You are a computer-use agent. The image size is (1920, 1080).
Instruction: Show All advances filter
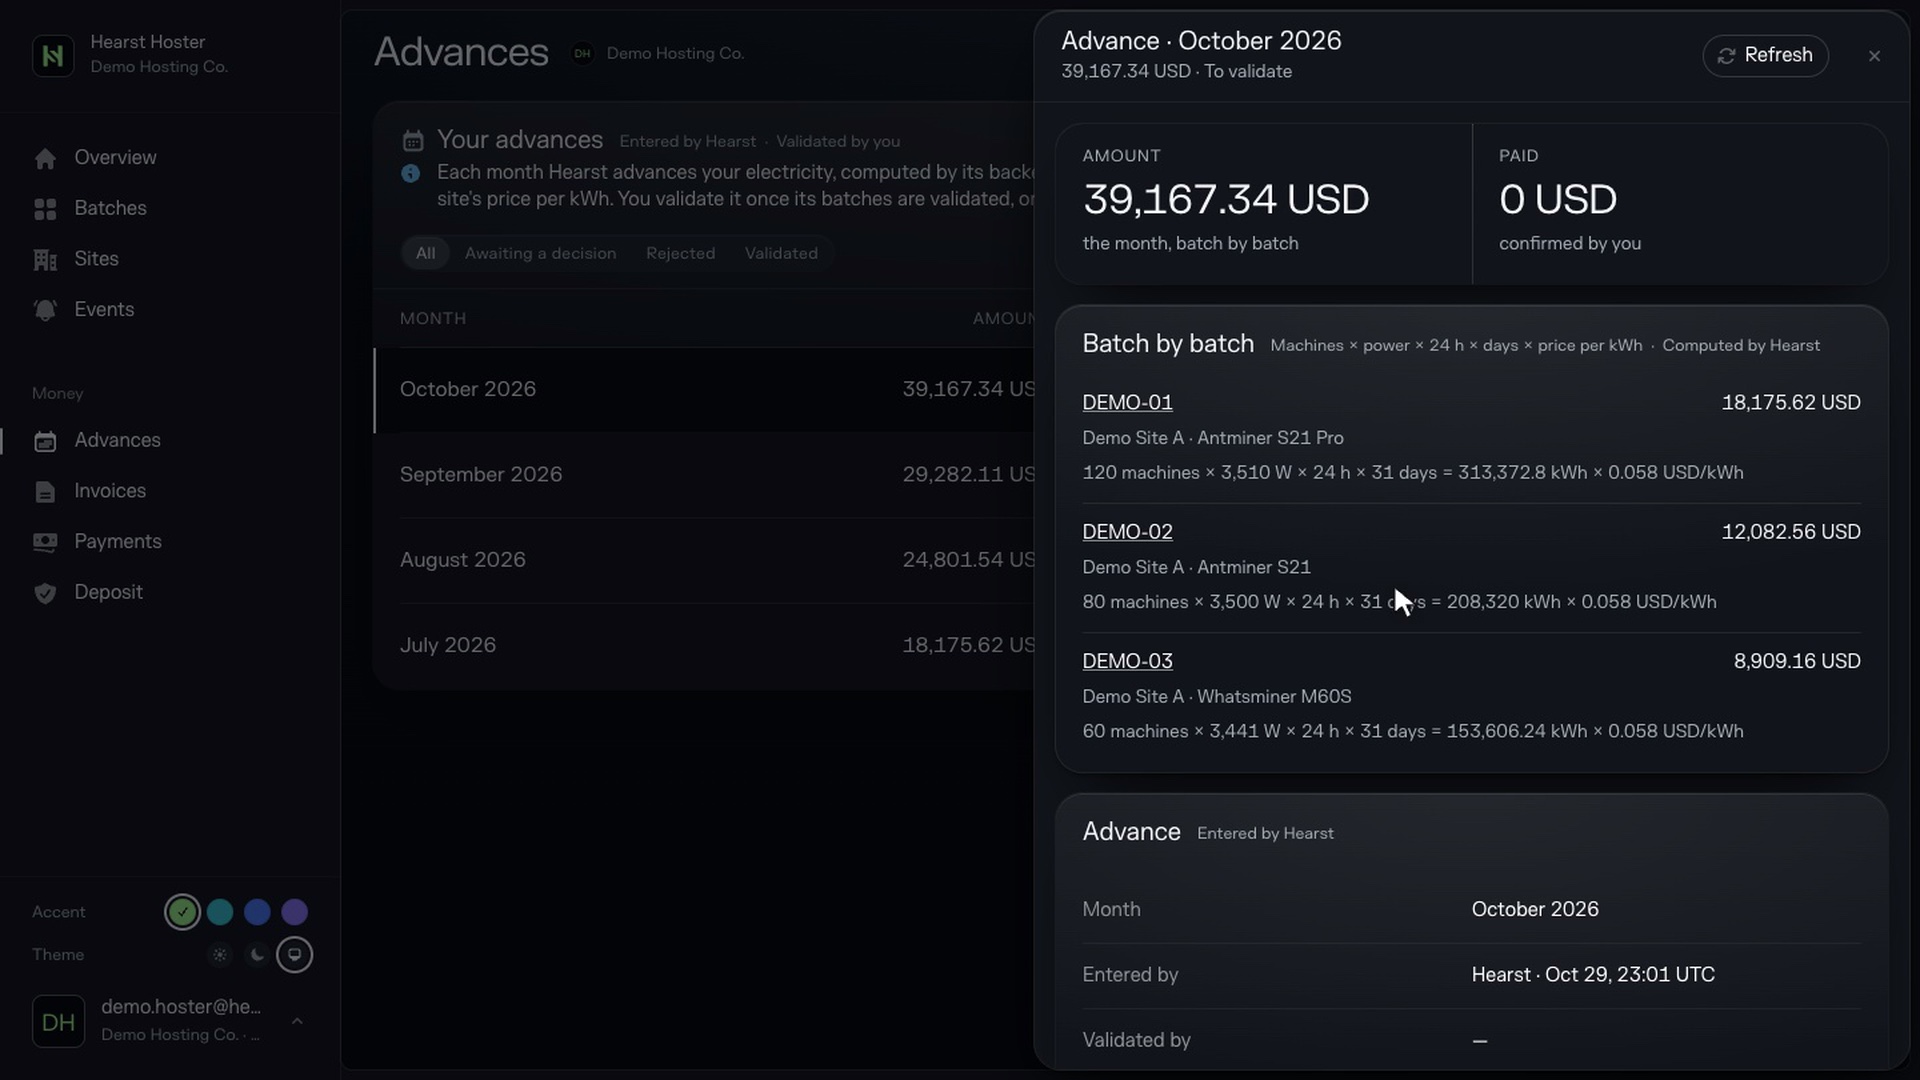[426, 253]
